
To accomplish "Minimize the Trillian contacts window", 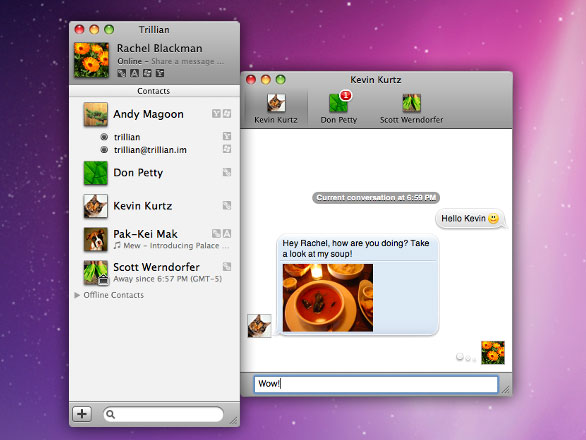I will 94,30.
